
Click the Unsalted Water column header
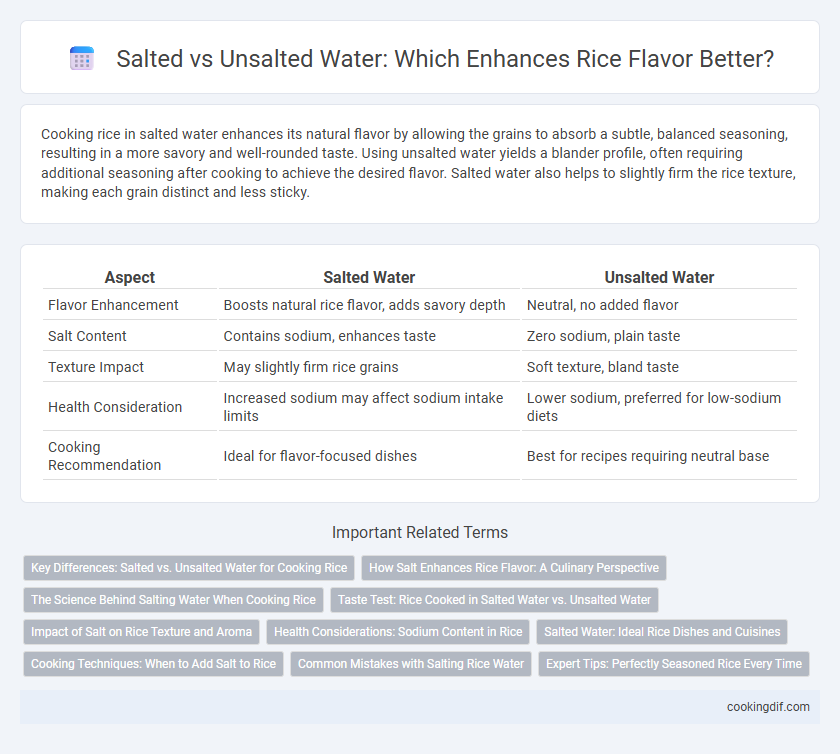(659, 277)
